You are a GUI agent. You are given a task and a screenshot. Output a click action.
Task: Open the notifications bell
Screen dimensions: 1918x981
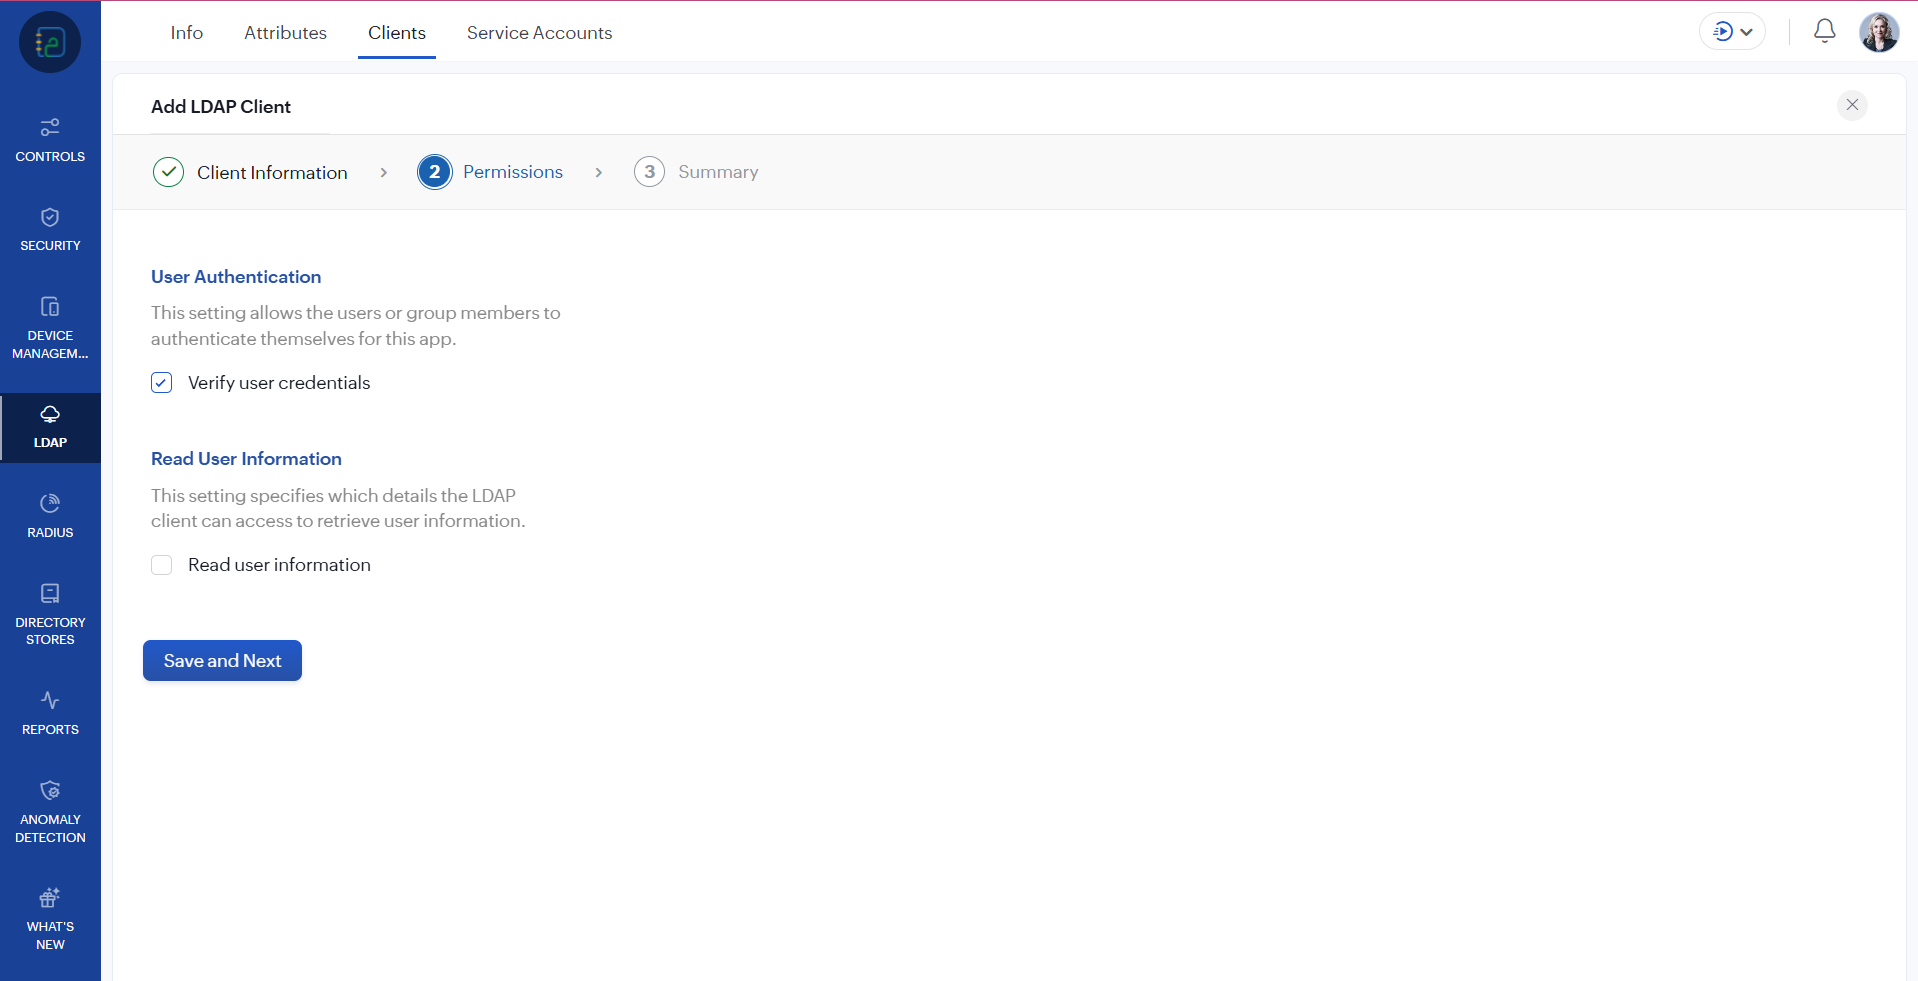pos(1824,32)
